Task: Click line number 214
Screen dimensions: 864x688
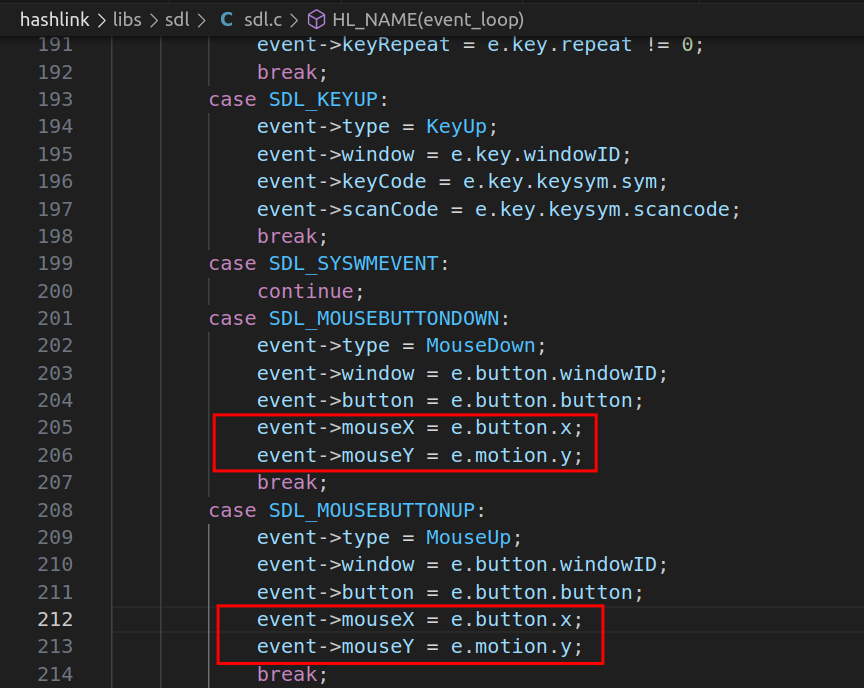Action: (55, 674)
